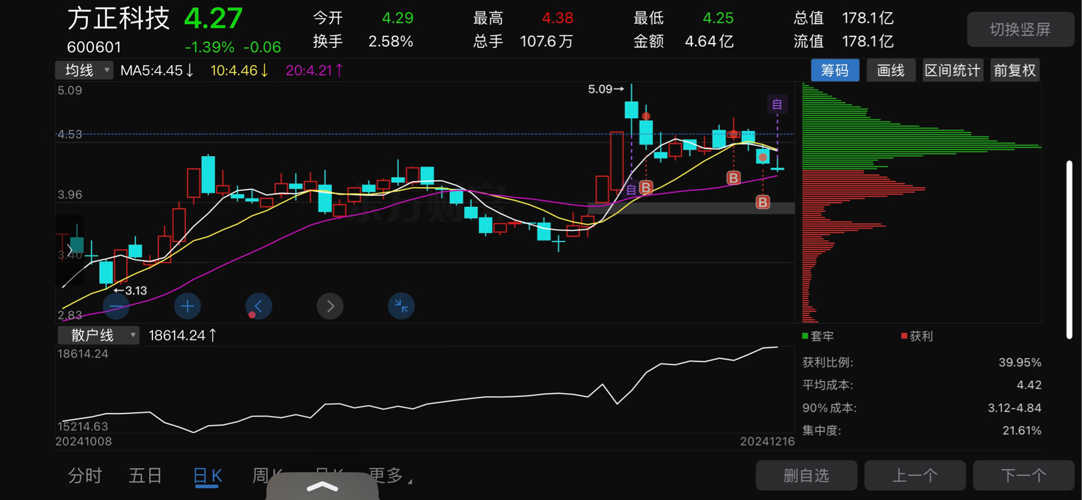Tap the purple 20:4.21 moving average label
The height and width of the screenshot is (500, 1082).
(x=315, y=70)
